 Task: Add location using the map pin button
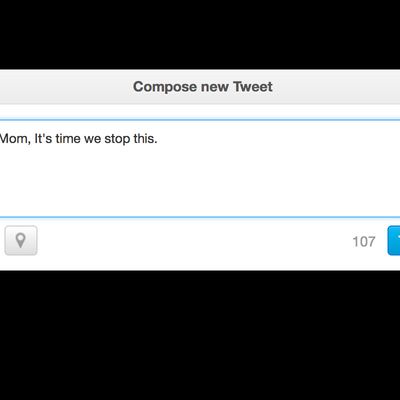21,240
